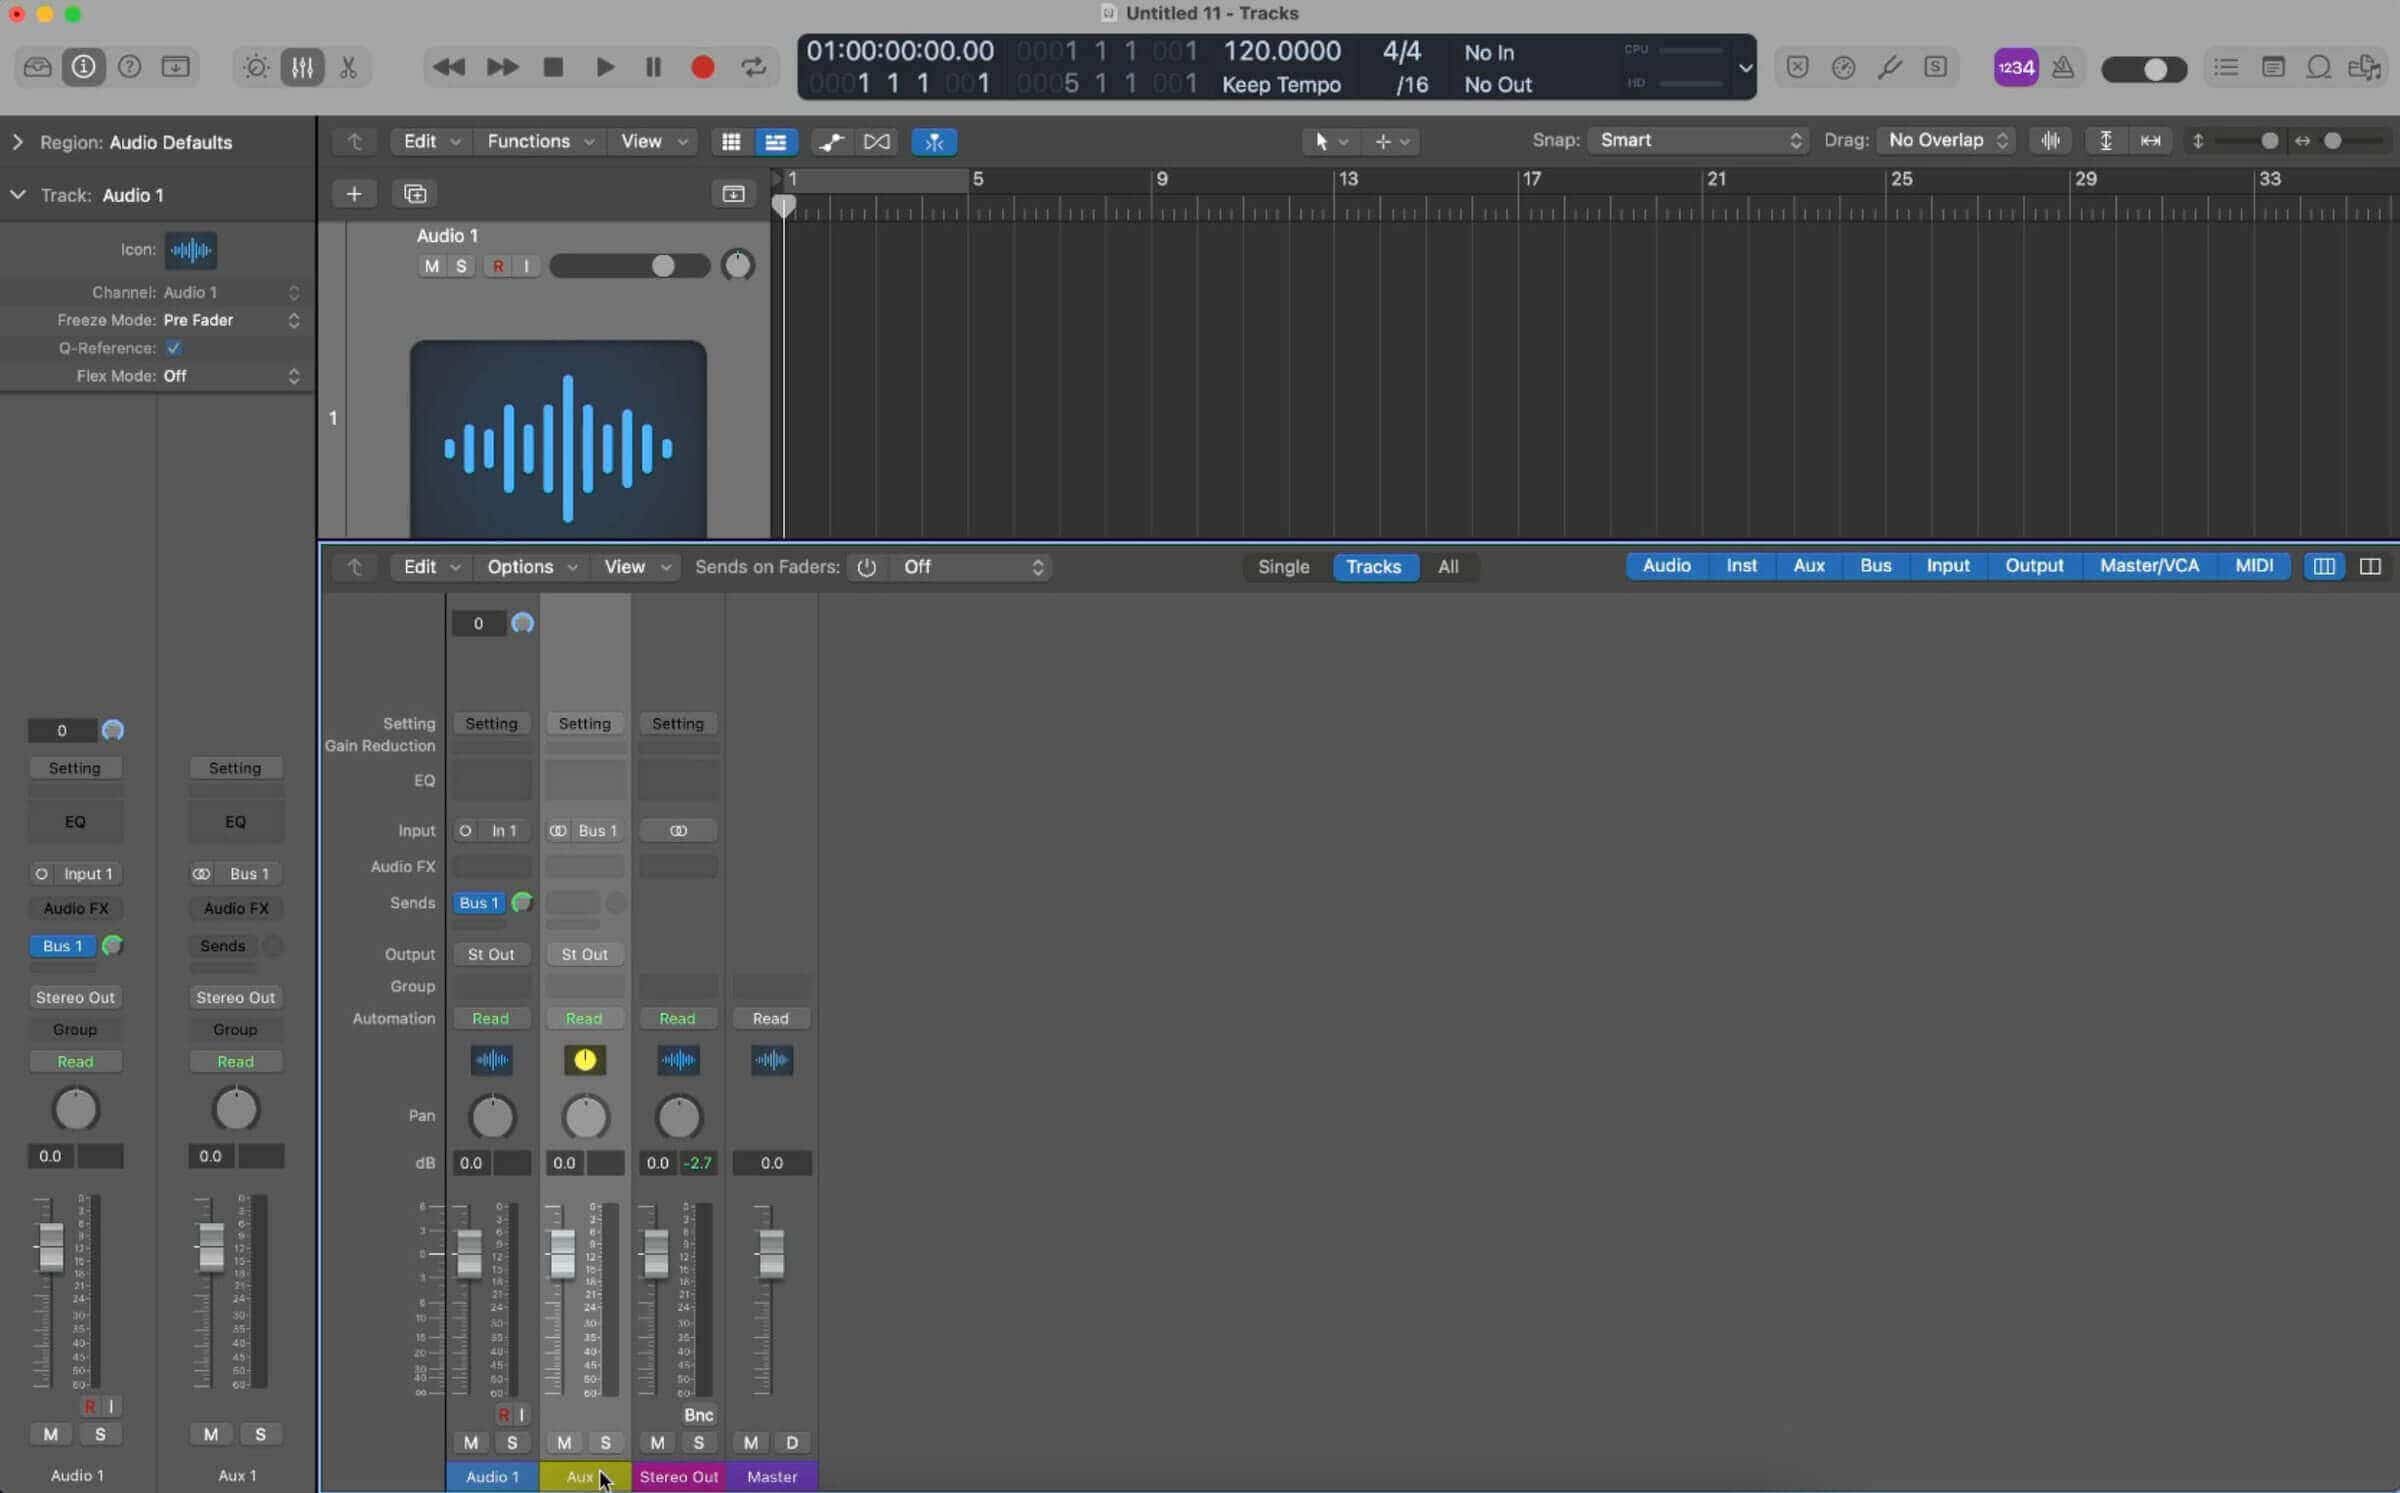Open the Drag No Overlap dropdown

coord(1946,141)
